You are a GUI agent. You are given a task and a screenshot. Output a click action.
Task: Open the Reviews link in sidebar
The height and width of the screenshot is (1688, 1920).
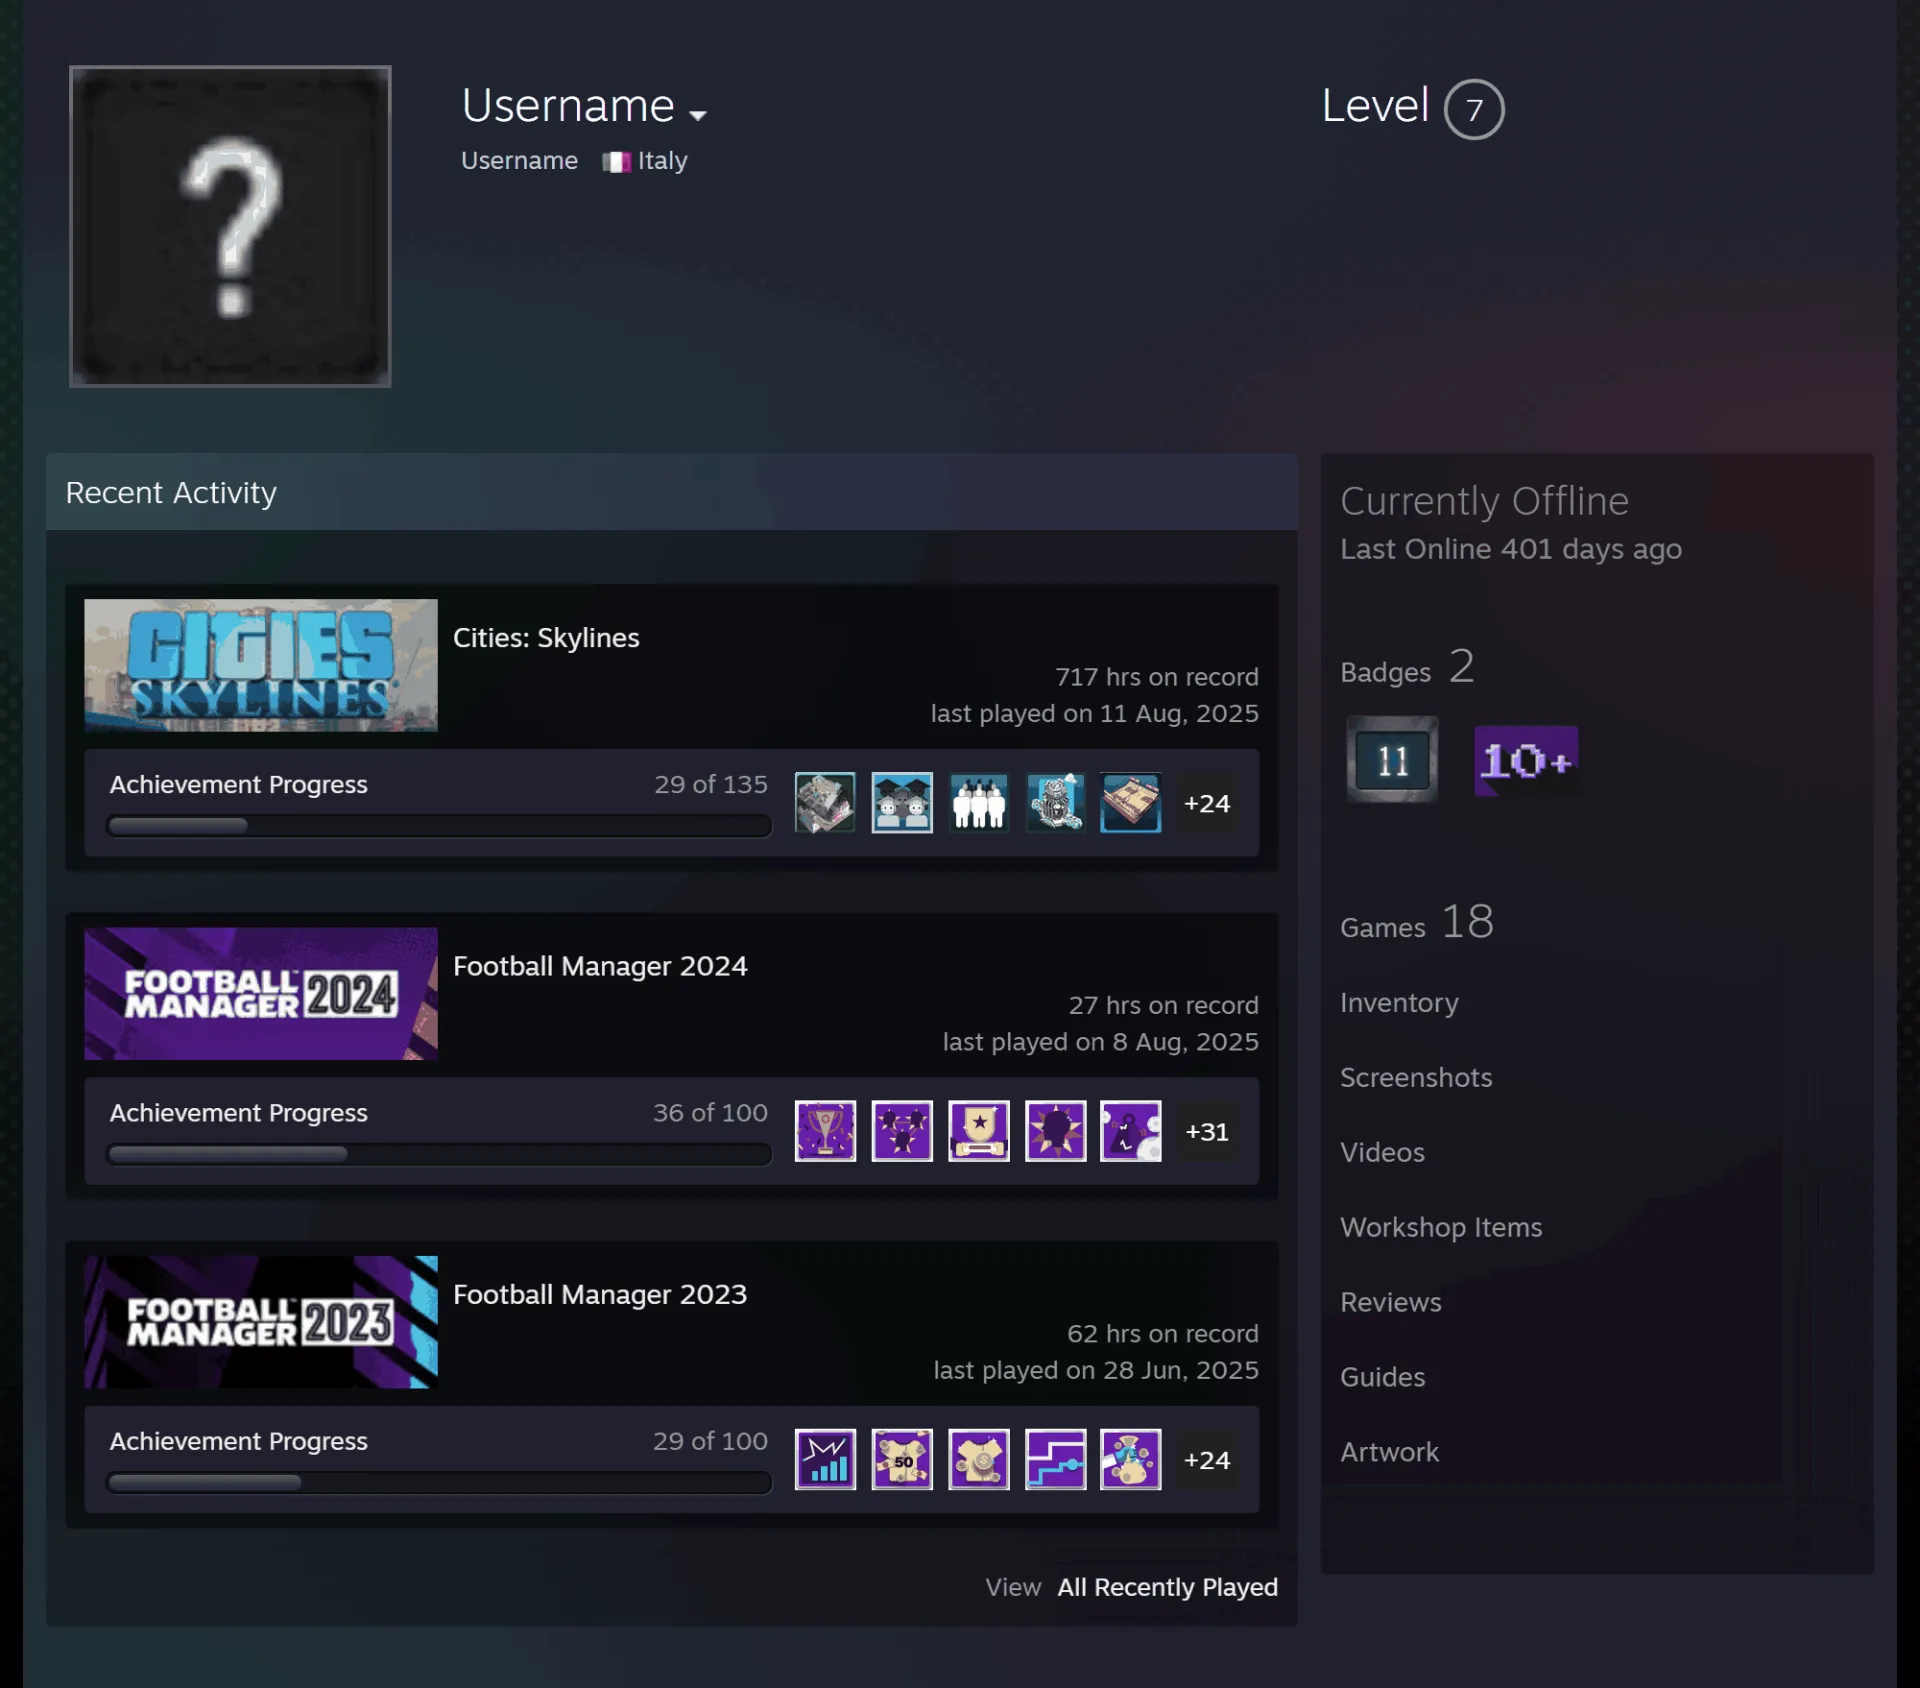(1391, 1302)
